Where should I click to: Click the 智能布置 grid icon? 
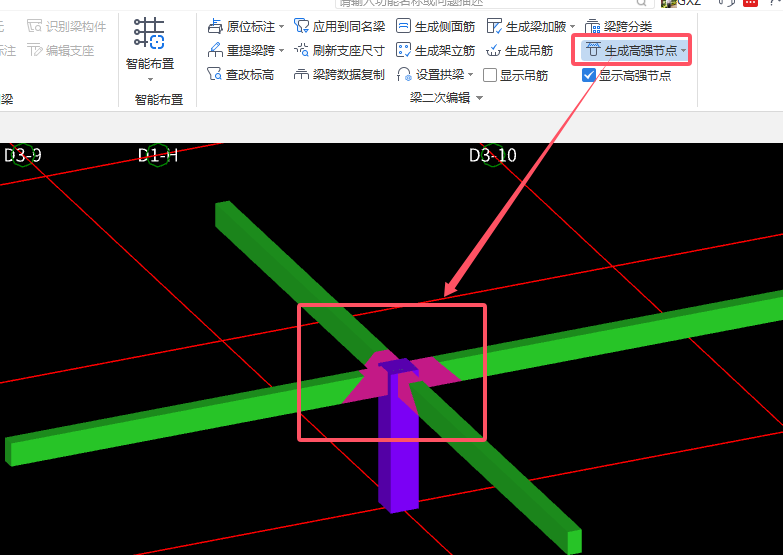click(x=149, y=33)
